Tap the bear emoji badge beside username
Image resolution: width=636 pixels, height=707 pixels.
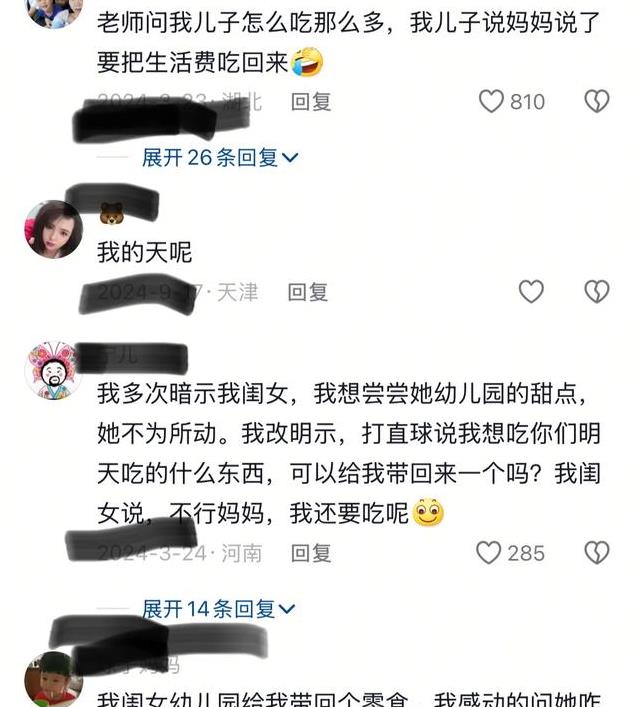111,213
